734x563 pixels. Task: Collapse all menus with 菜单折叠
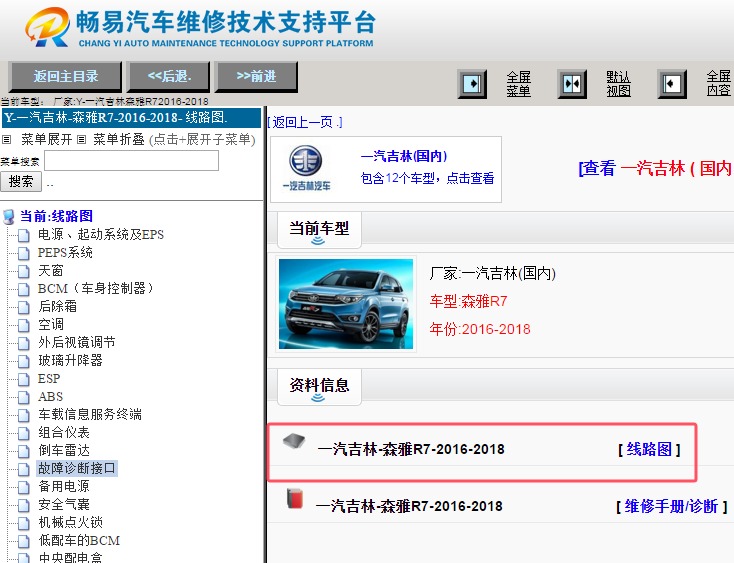pyautogui.click(x=118, y=139)
